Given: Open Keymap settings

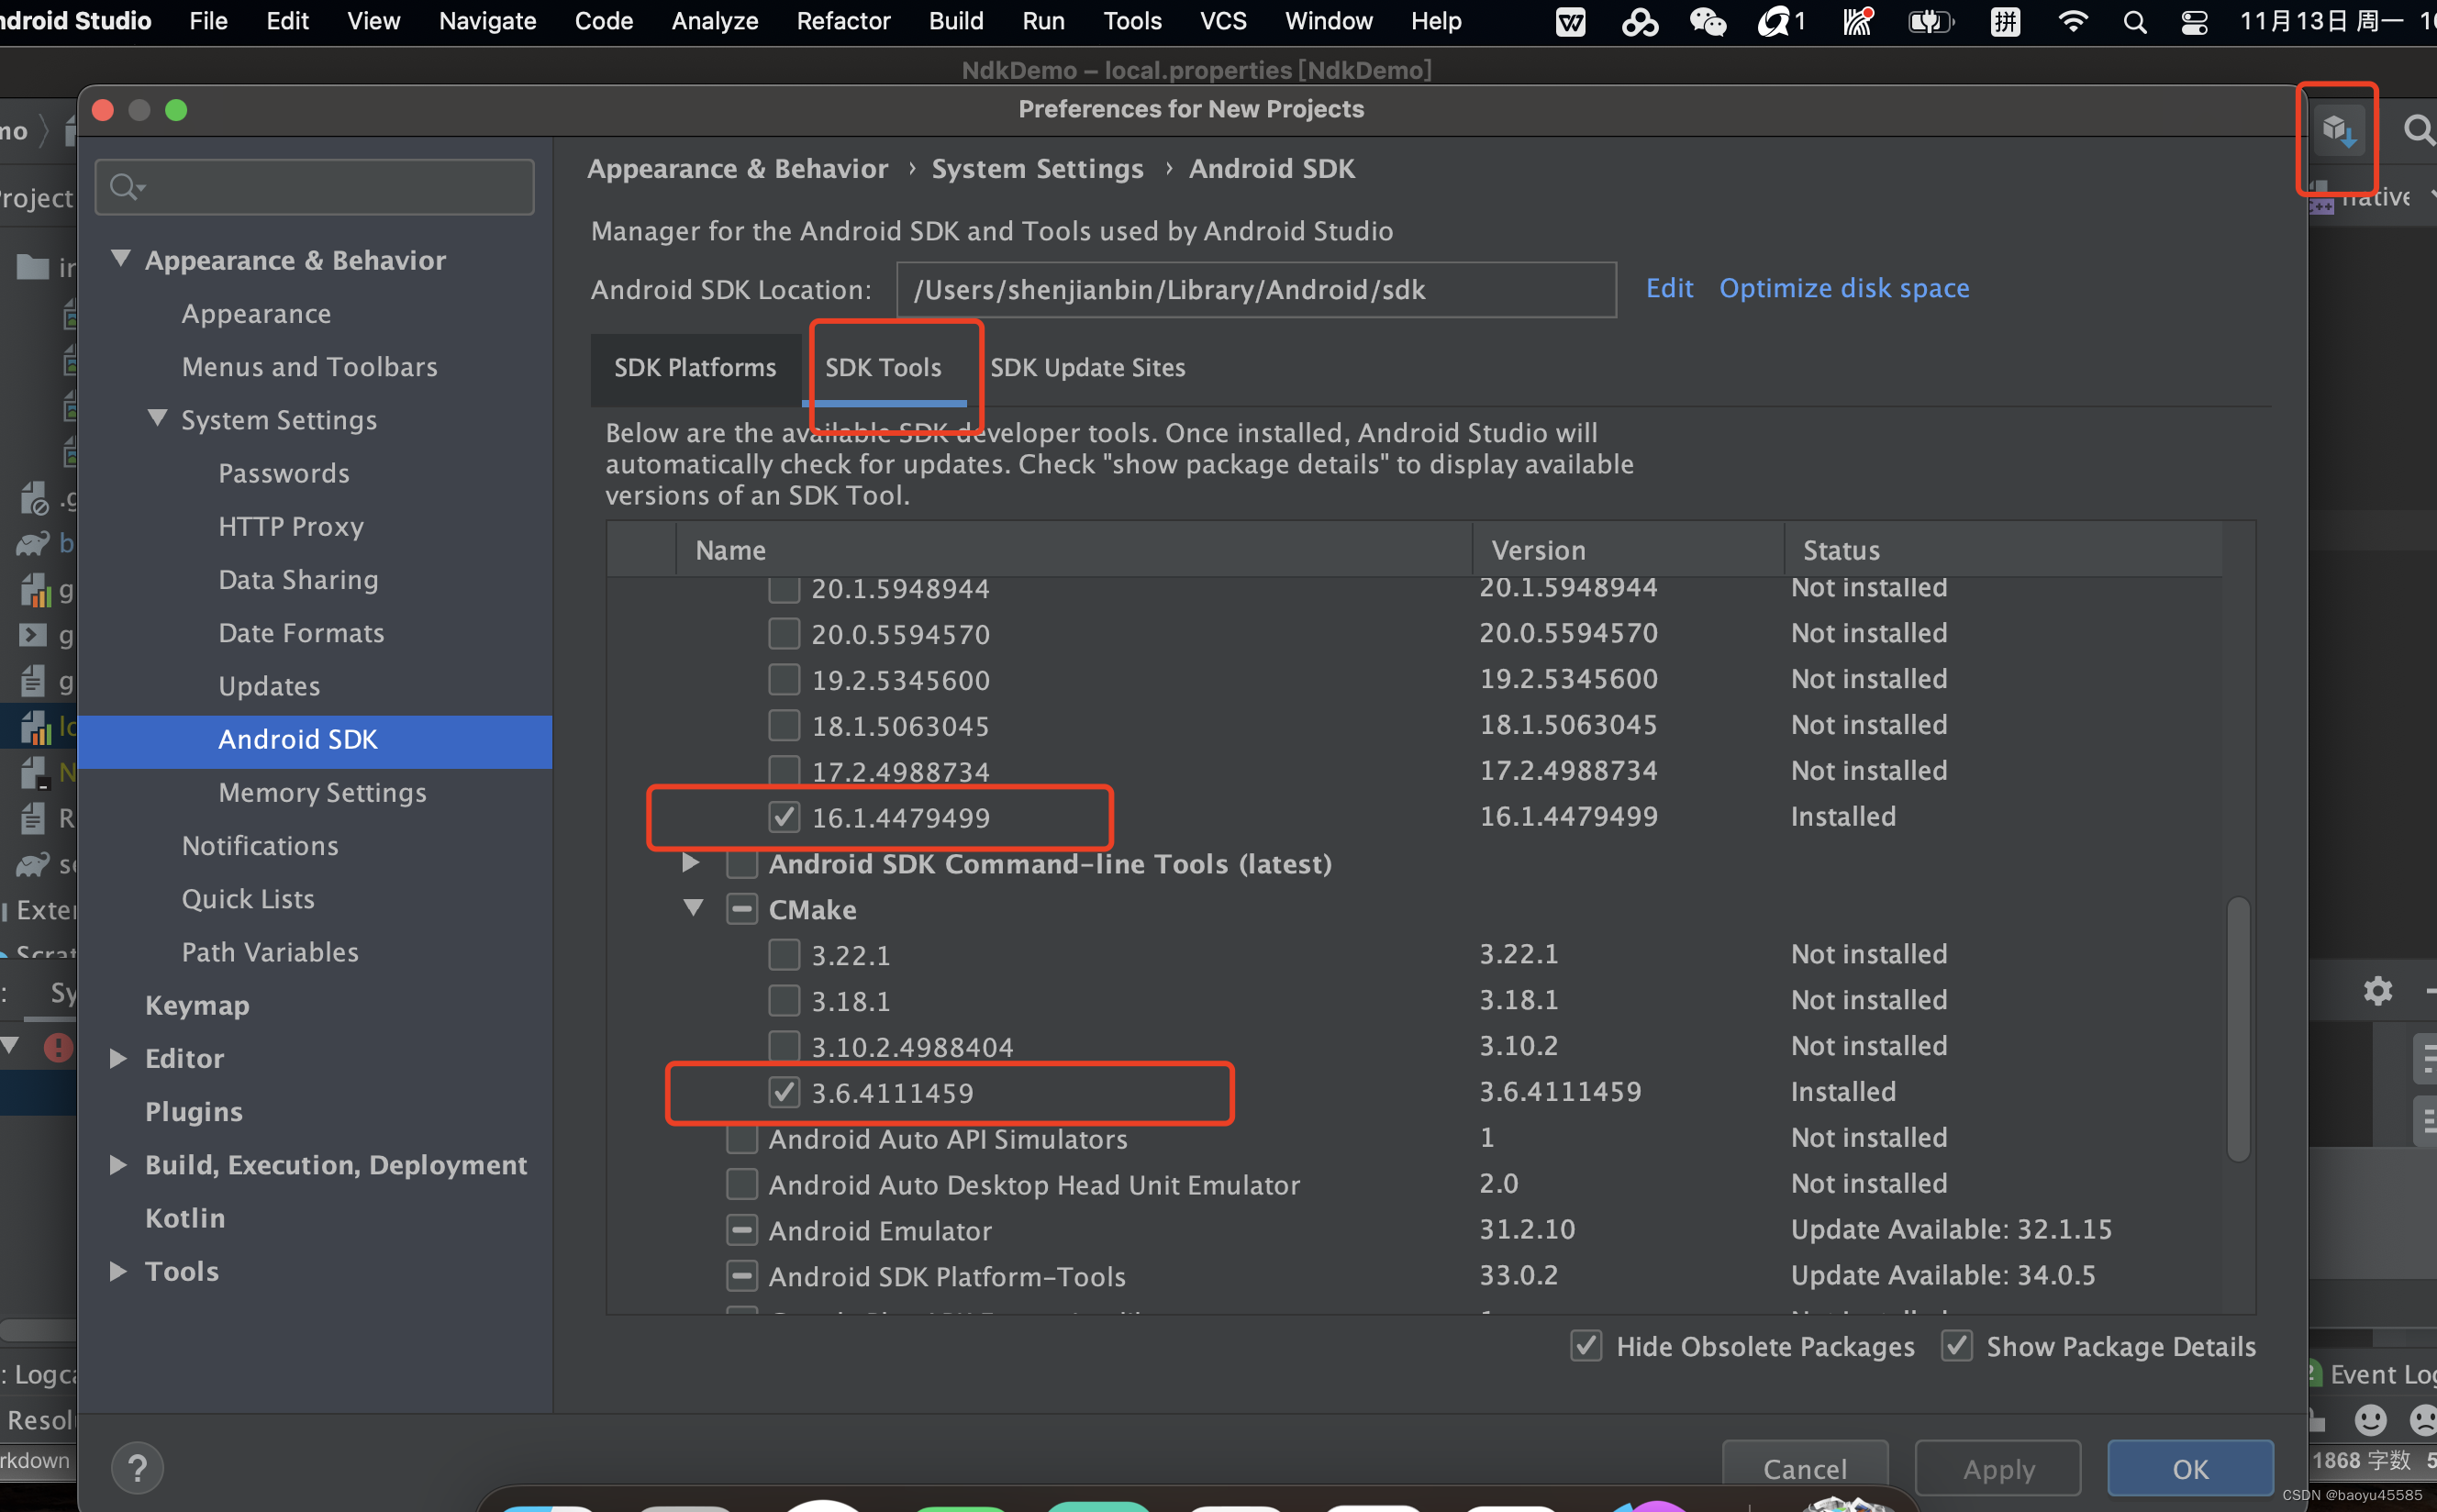Looking at the screenshot, I should [197, 1005].
